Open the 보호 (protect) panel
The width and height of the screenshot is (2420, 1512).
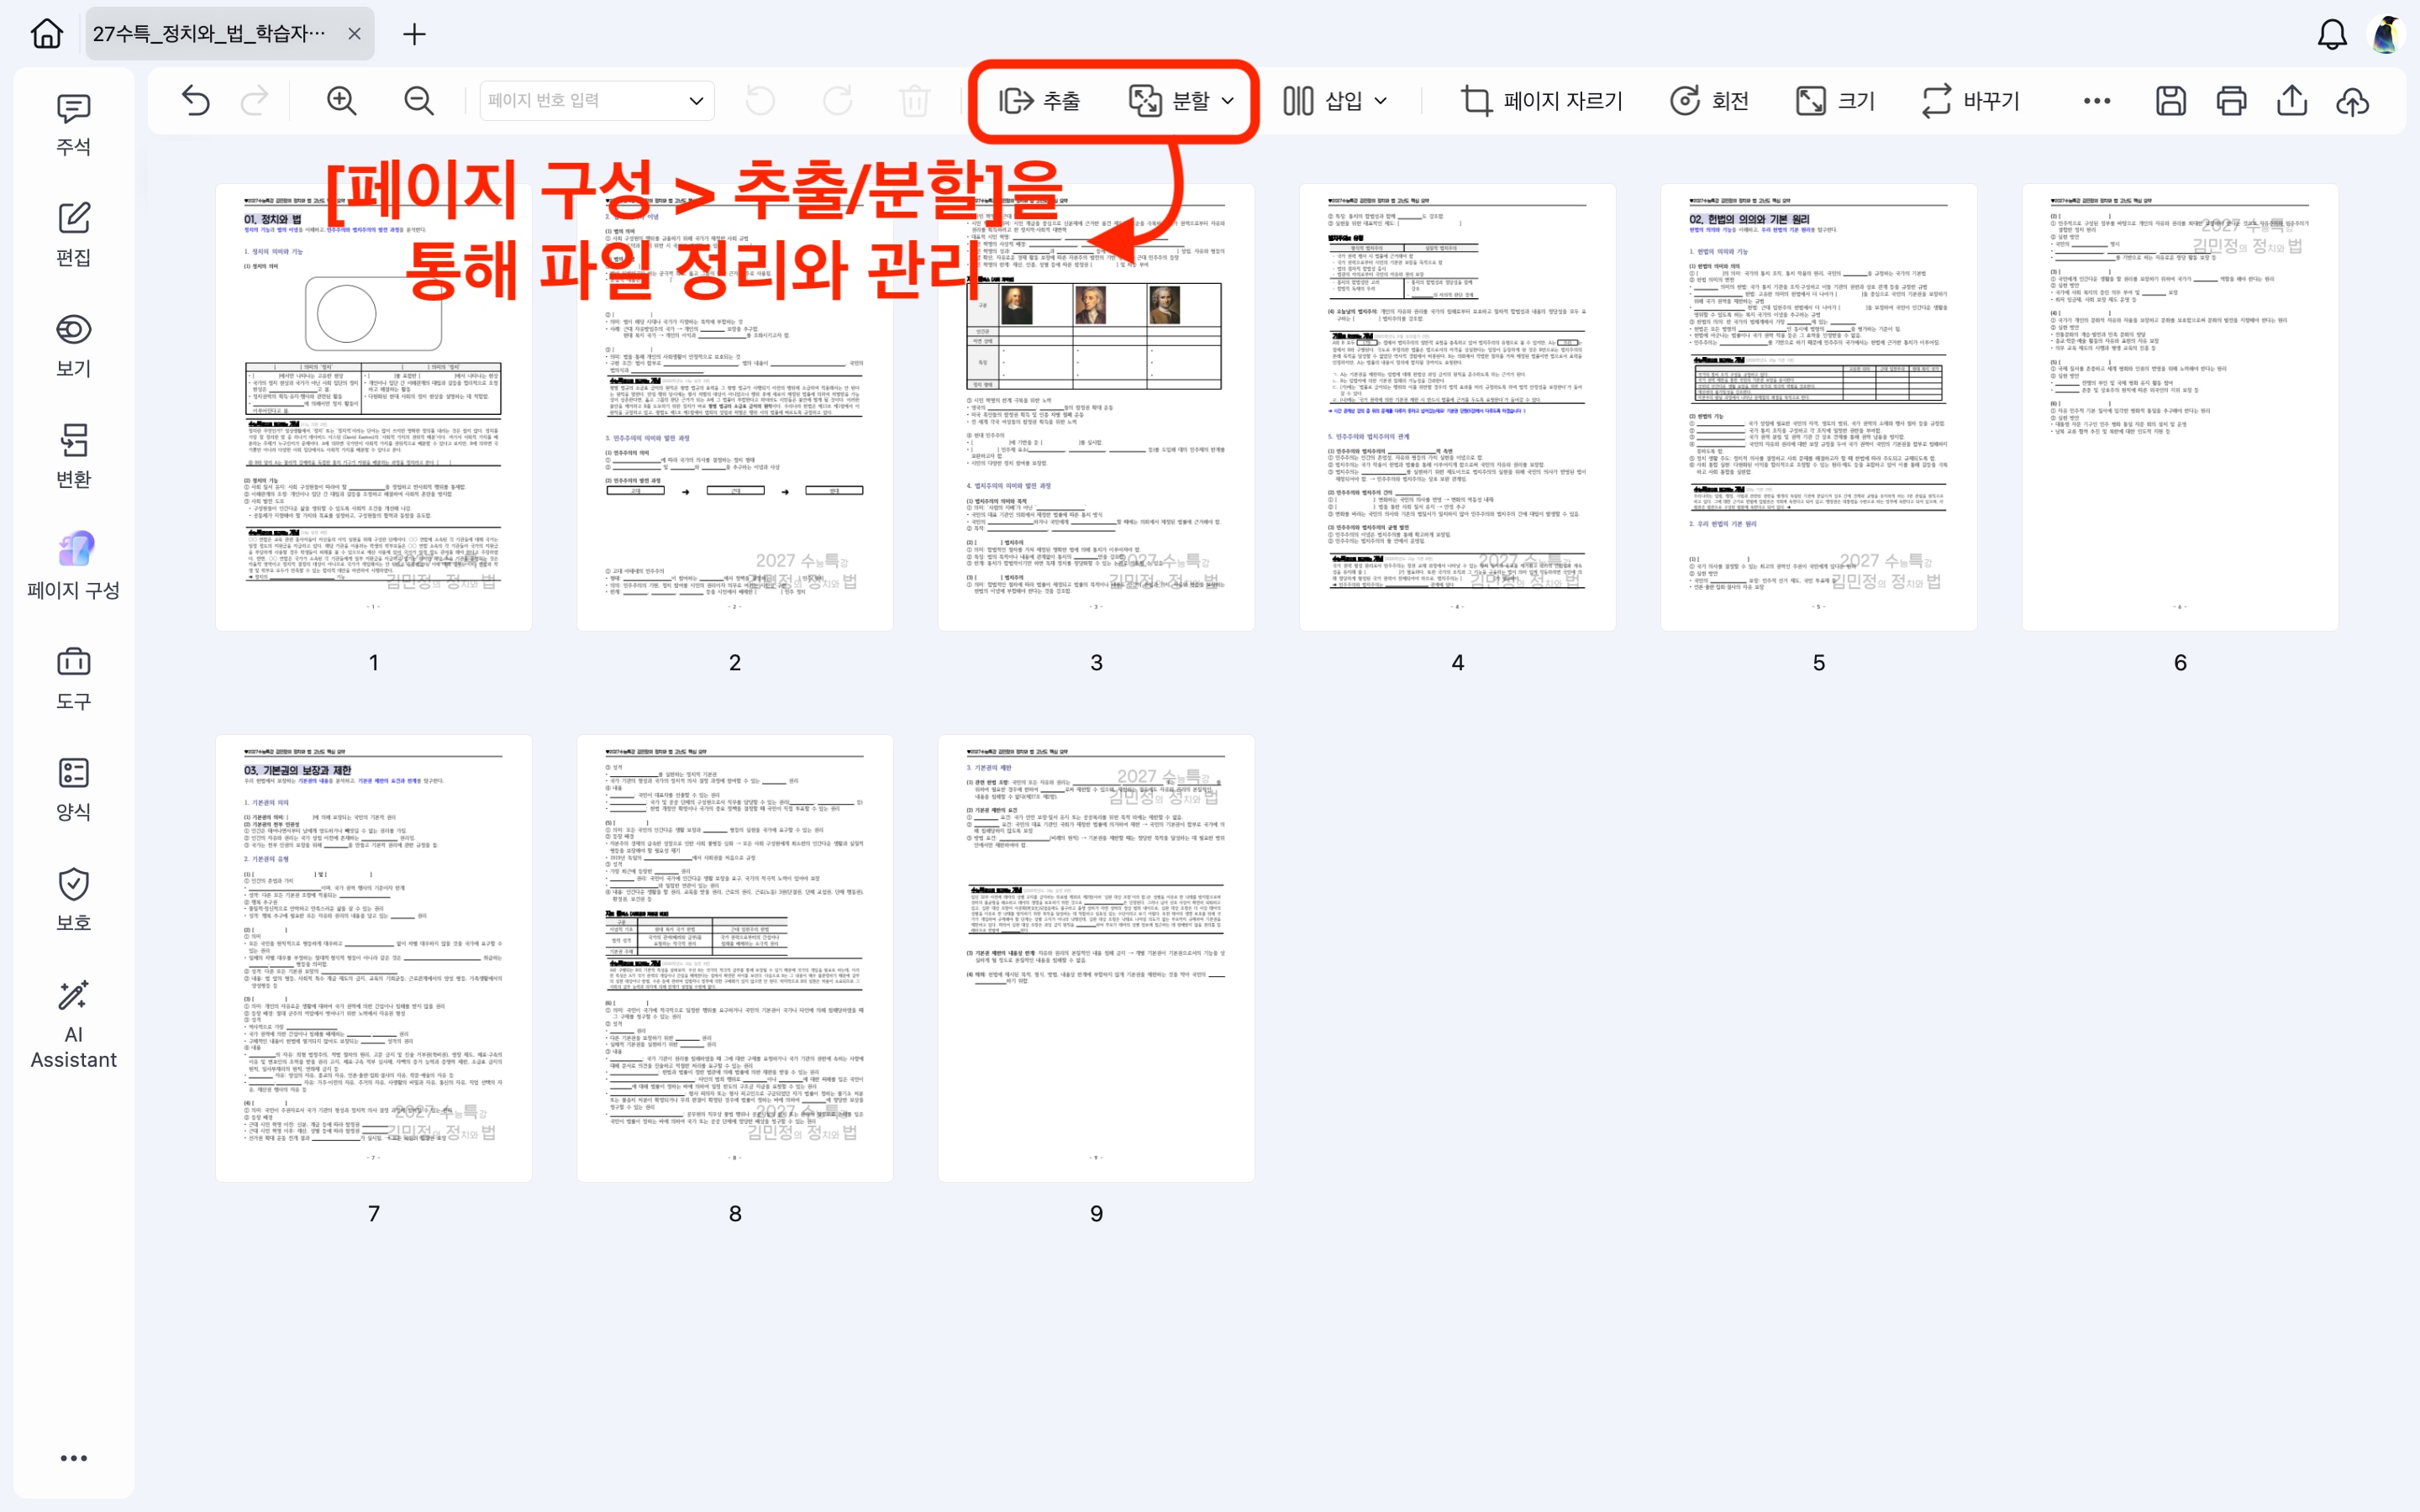click(72, 897)
